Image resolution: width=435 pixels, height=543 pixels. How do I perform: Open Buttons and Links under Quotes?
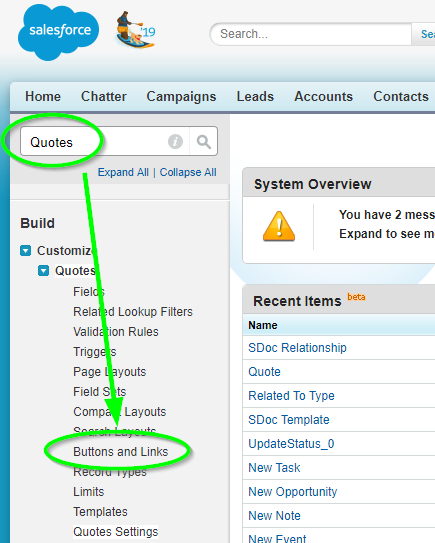(121, 452)
